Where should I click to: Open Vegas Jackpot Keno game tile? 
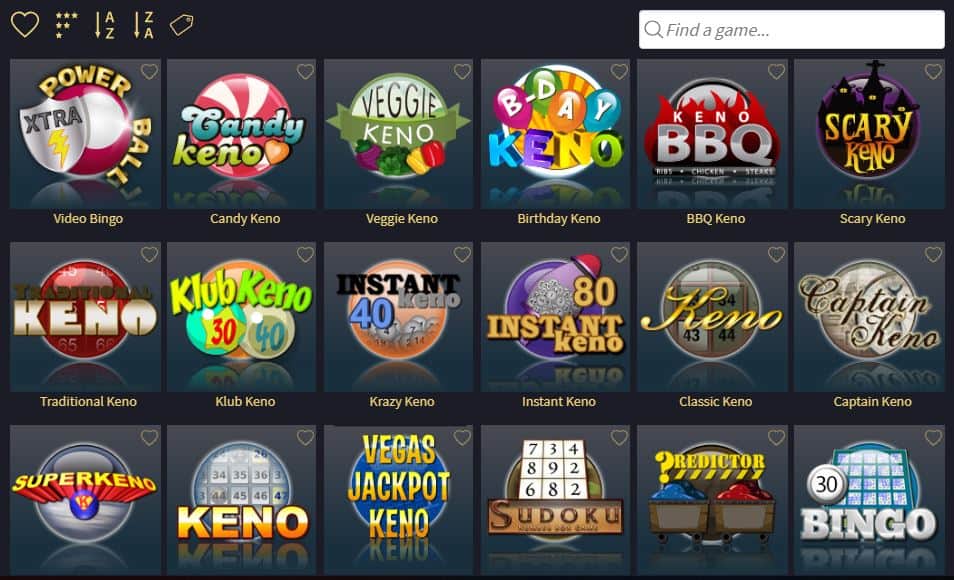pos(399,500)
